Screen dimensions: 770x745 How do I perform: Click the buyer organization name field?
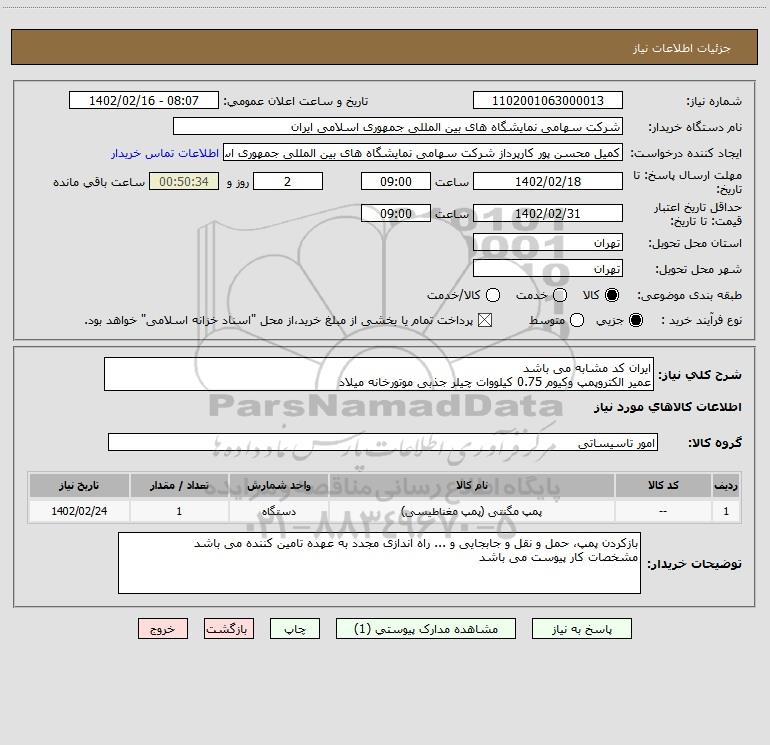pyautogui.click(x=398, y=127)
